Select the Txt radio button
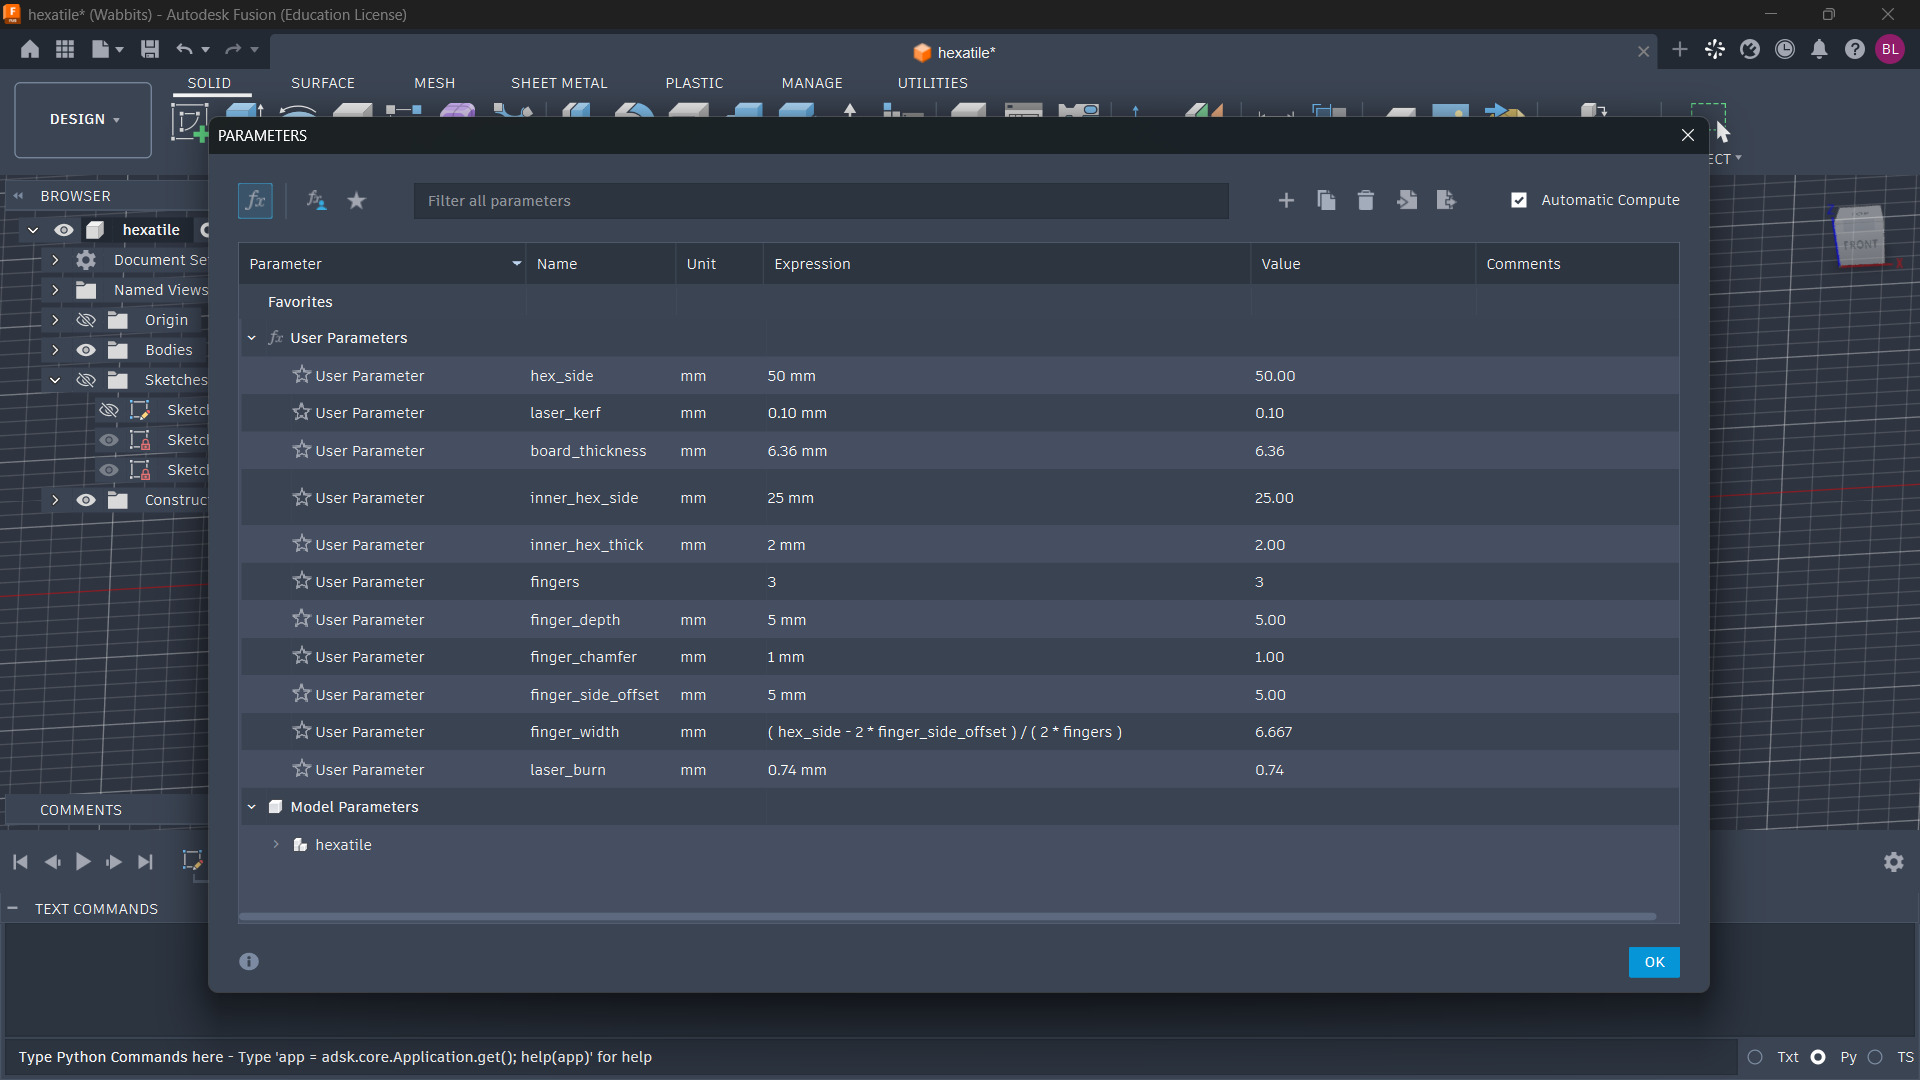 point(1755,1057)
